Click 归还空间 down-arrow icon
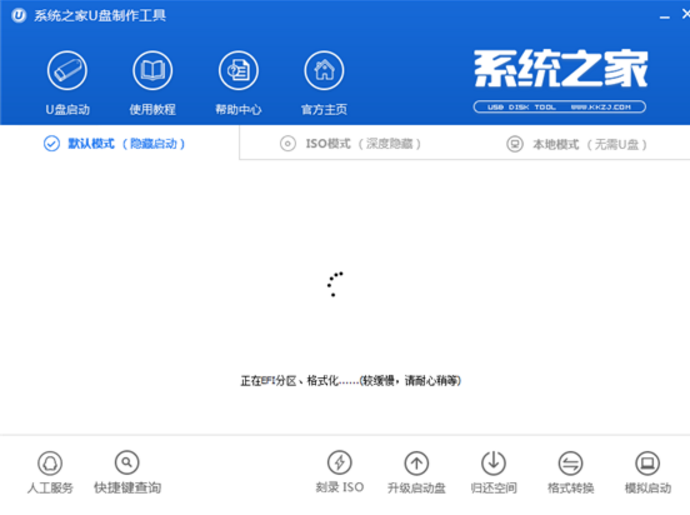 [x=493, y=463]
